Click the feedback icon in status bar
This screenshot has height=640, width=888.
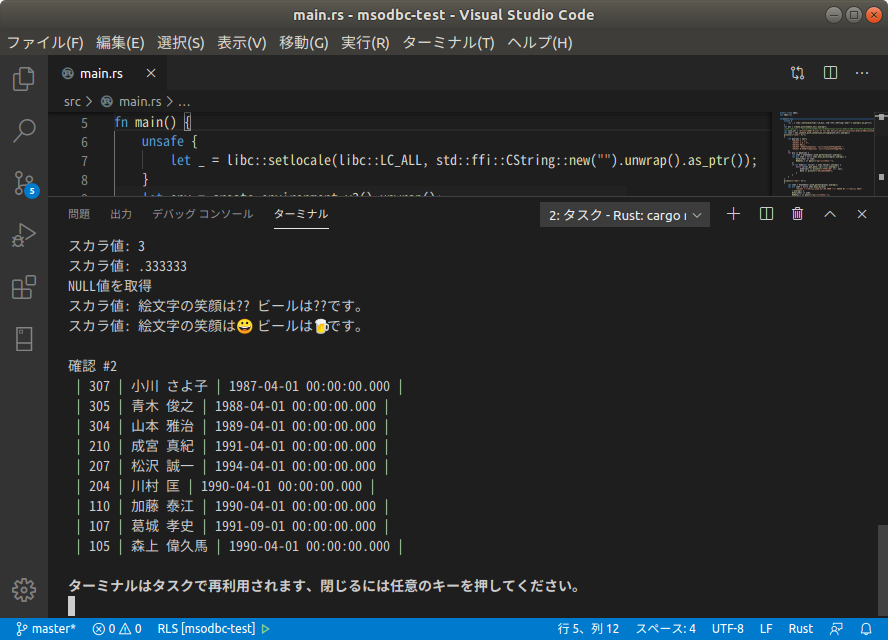click(x=836, y=629)
